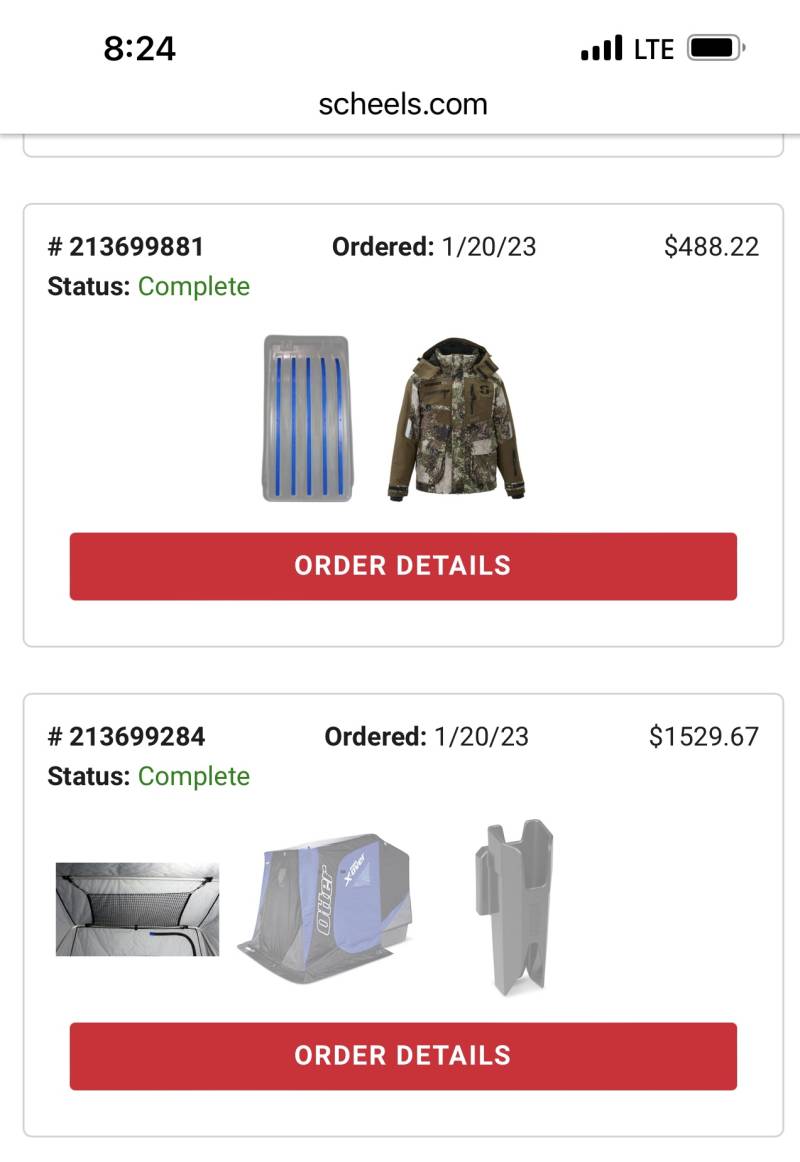
Task: Tap the cellular signal bars icon
Action: 601,48
